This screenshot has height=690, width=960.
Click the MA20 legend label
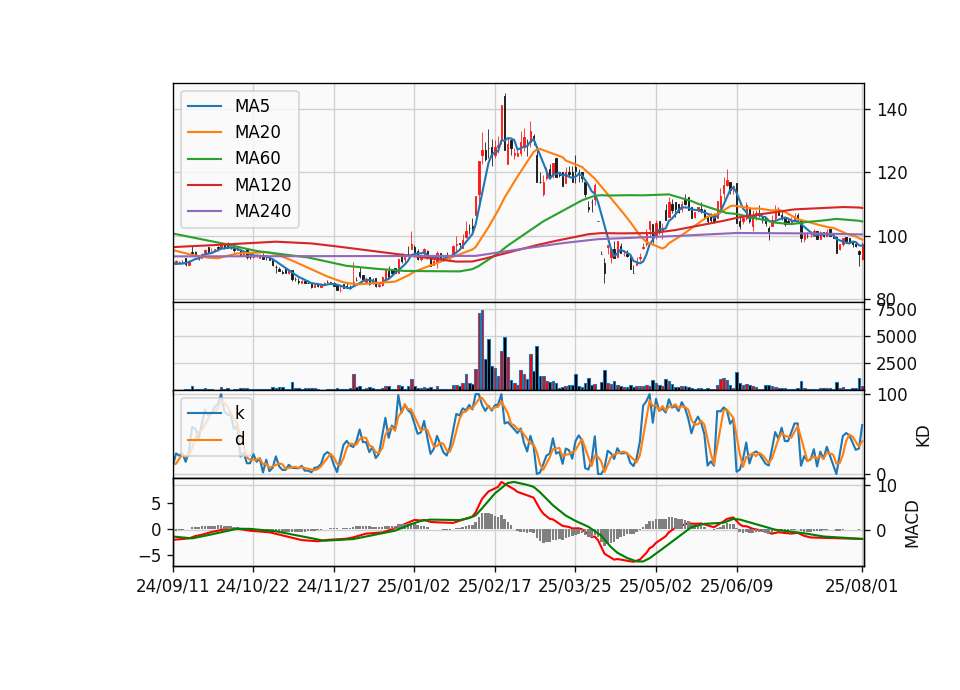pyautogui.click(x=258, y=132)
